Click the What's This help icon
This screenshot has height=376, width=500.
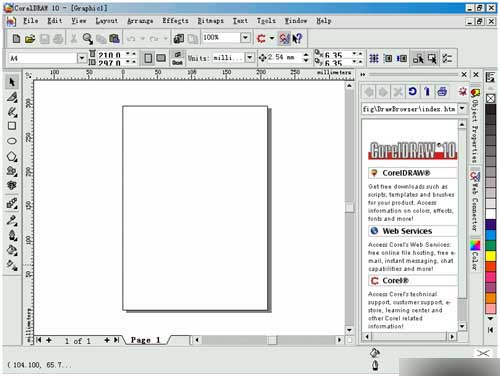(297, 39)
